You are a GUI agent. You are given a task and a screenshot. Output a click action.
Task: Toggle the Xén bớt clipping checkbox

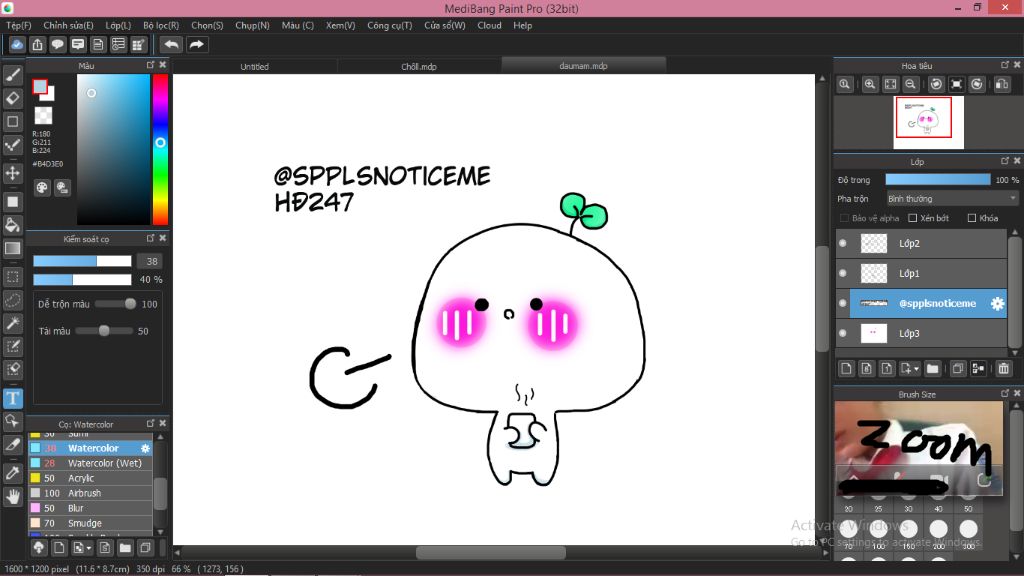tap(913, 218)
